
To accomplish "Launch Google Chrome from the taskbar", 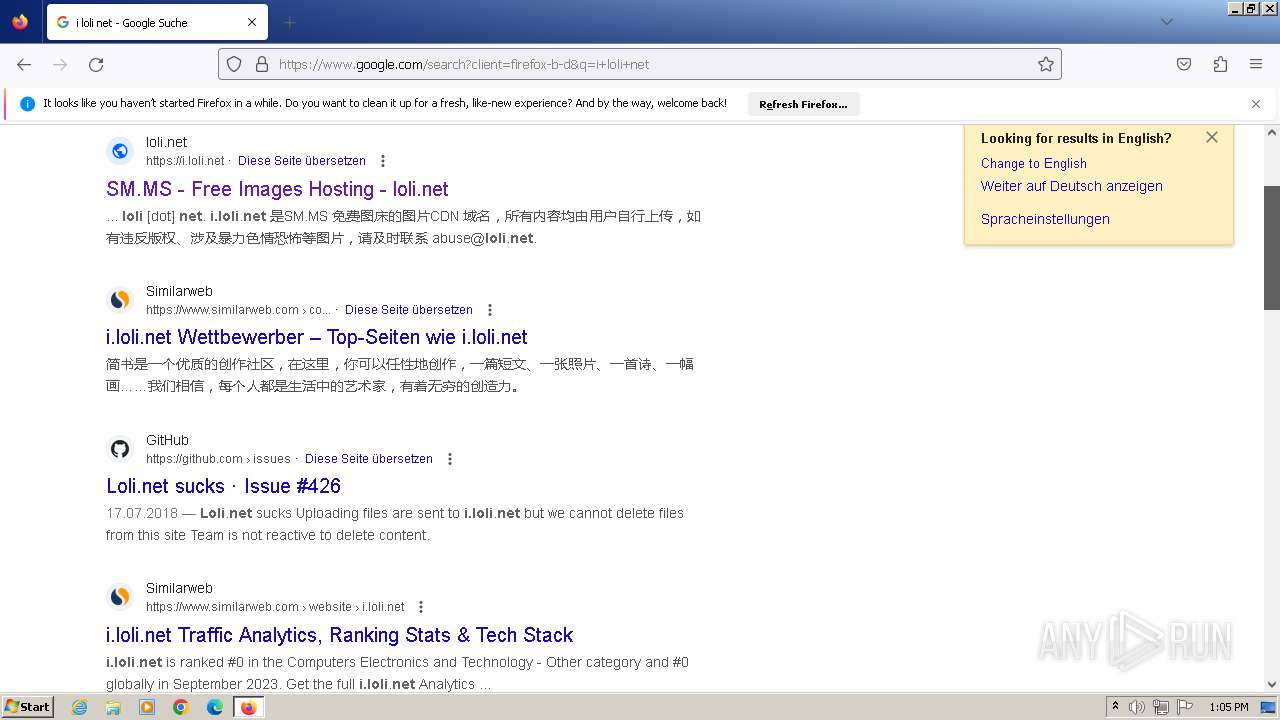I will click(x=181, y=707).
